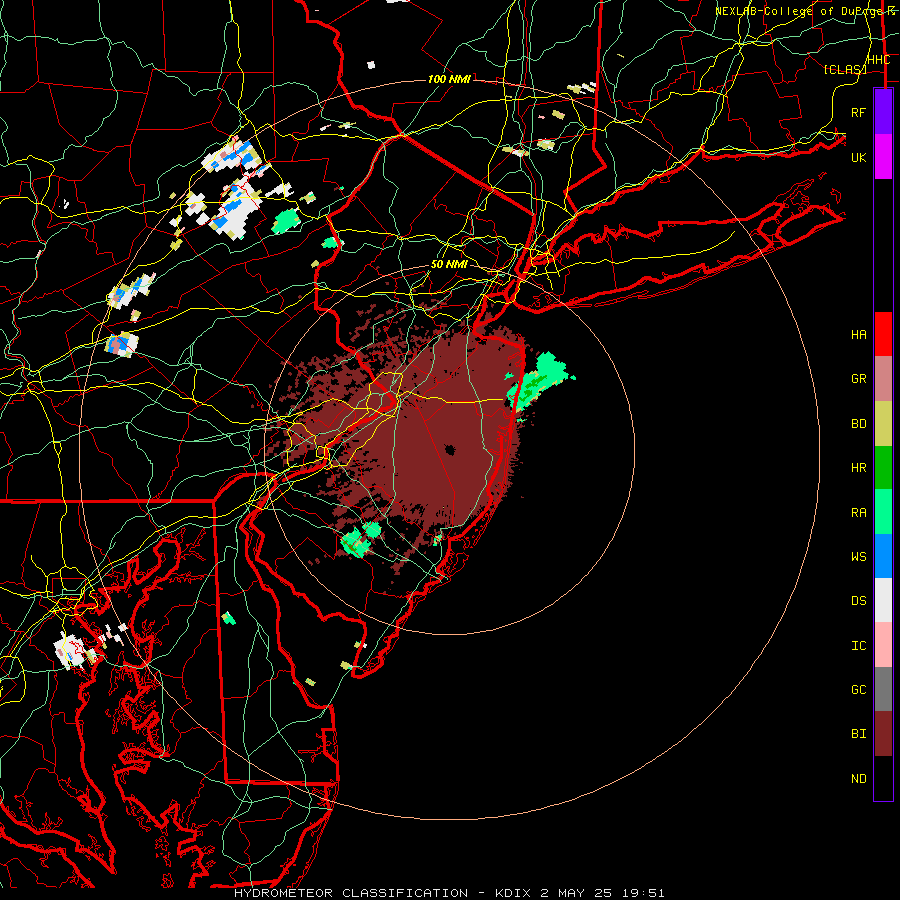The width and height of the screenshot is (900, 900).
Task: Click the WS legend label
Action: [858, 557]
